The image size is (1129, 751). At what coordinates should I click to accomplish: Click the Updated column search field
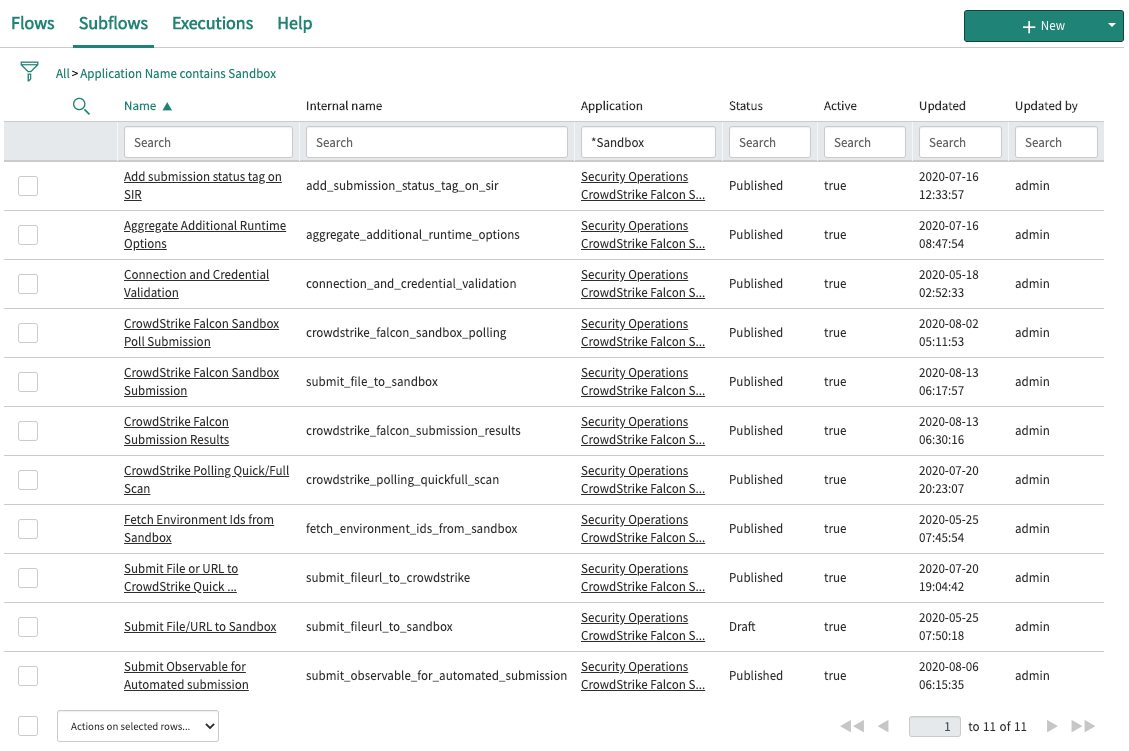pos(960,143)
